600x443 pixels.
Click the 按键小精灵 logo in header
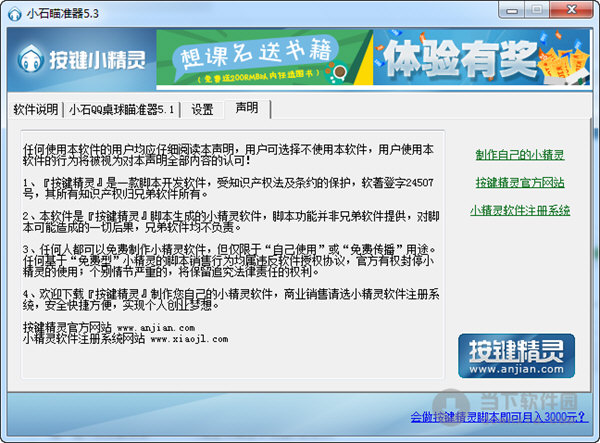pos(82,59)
